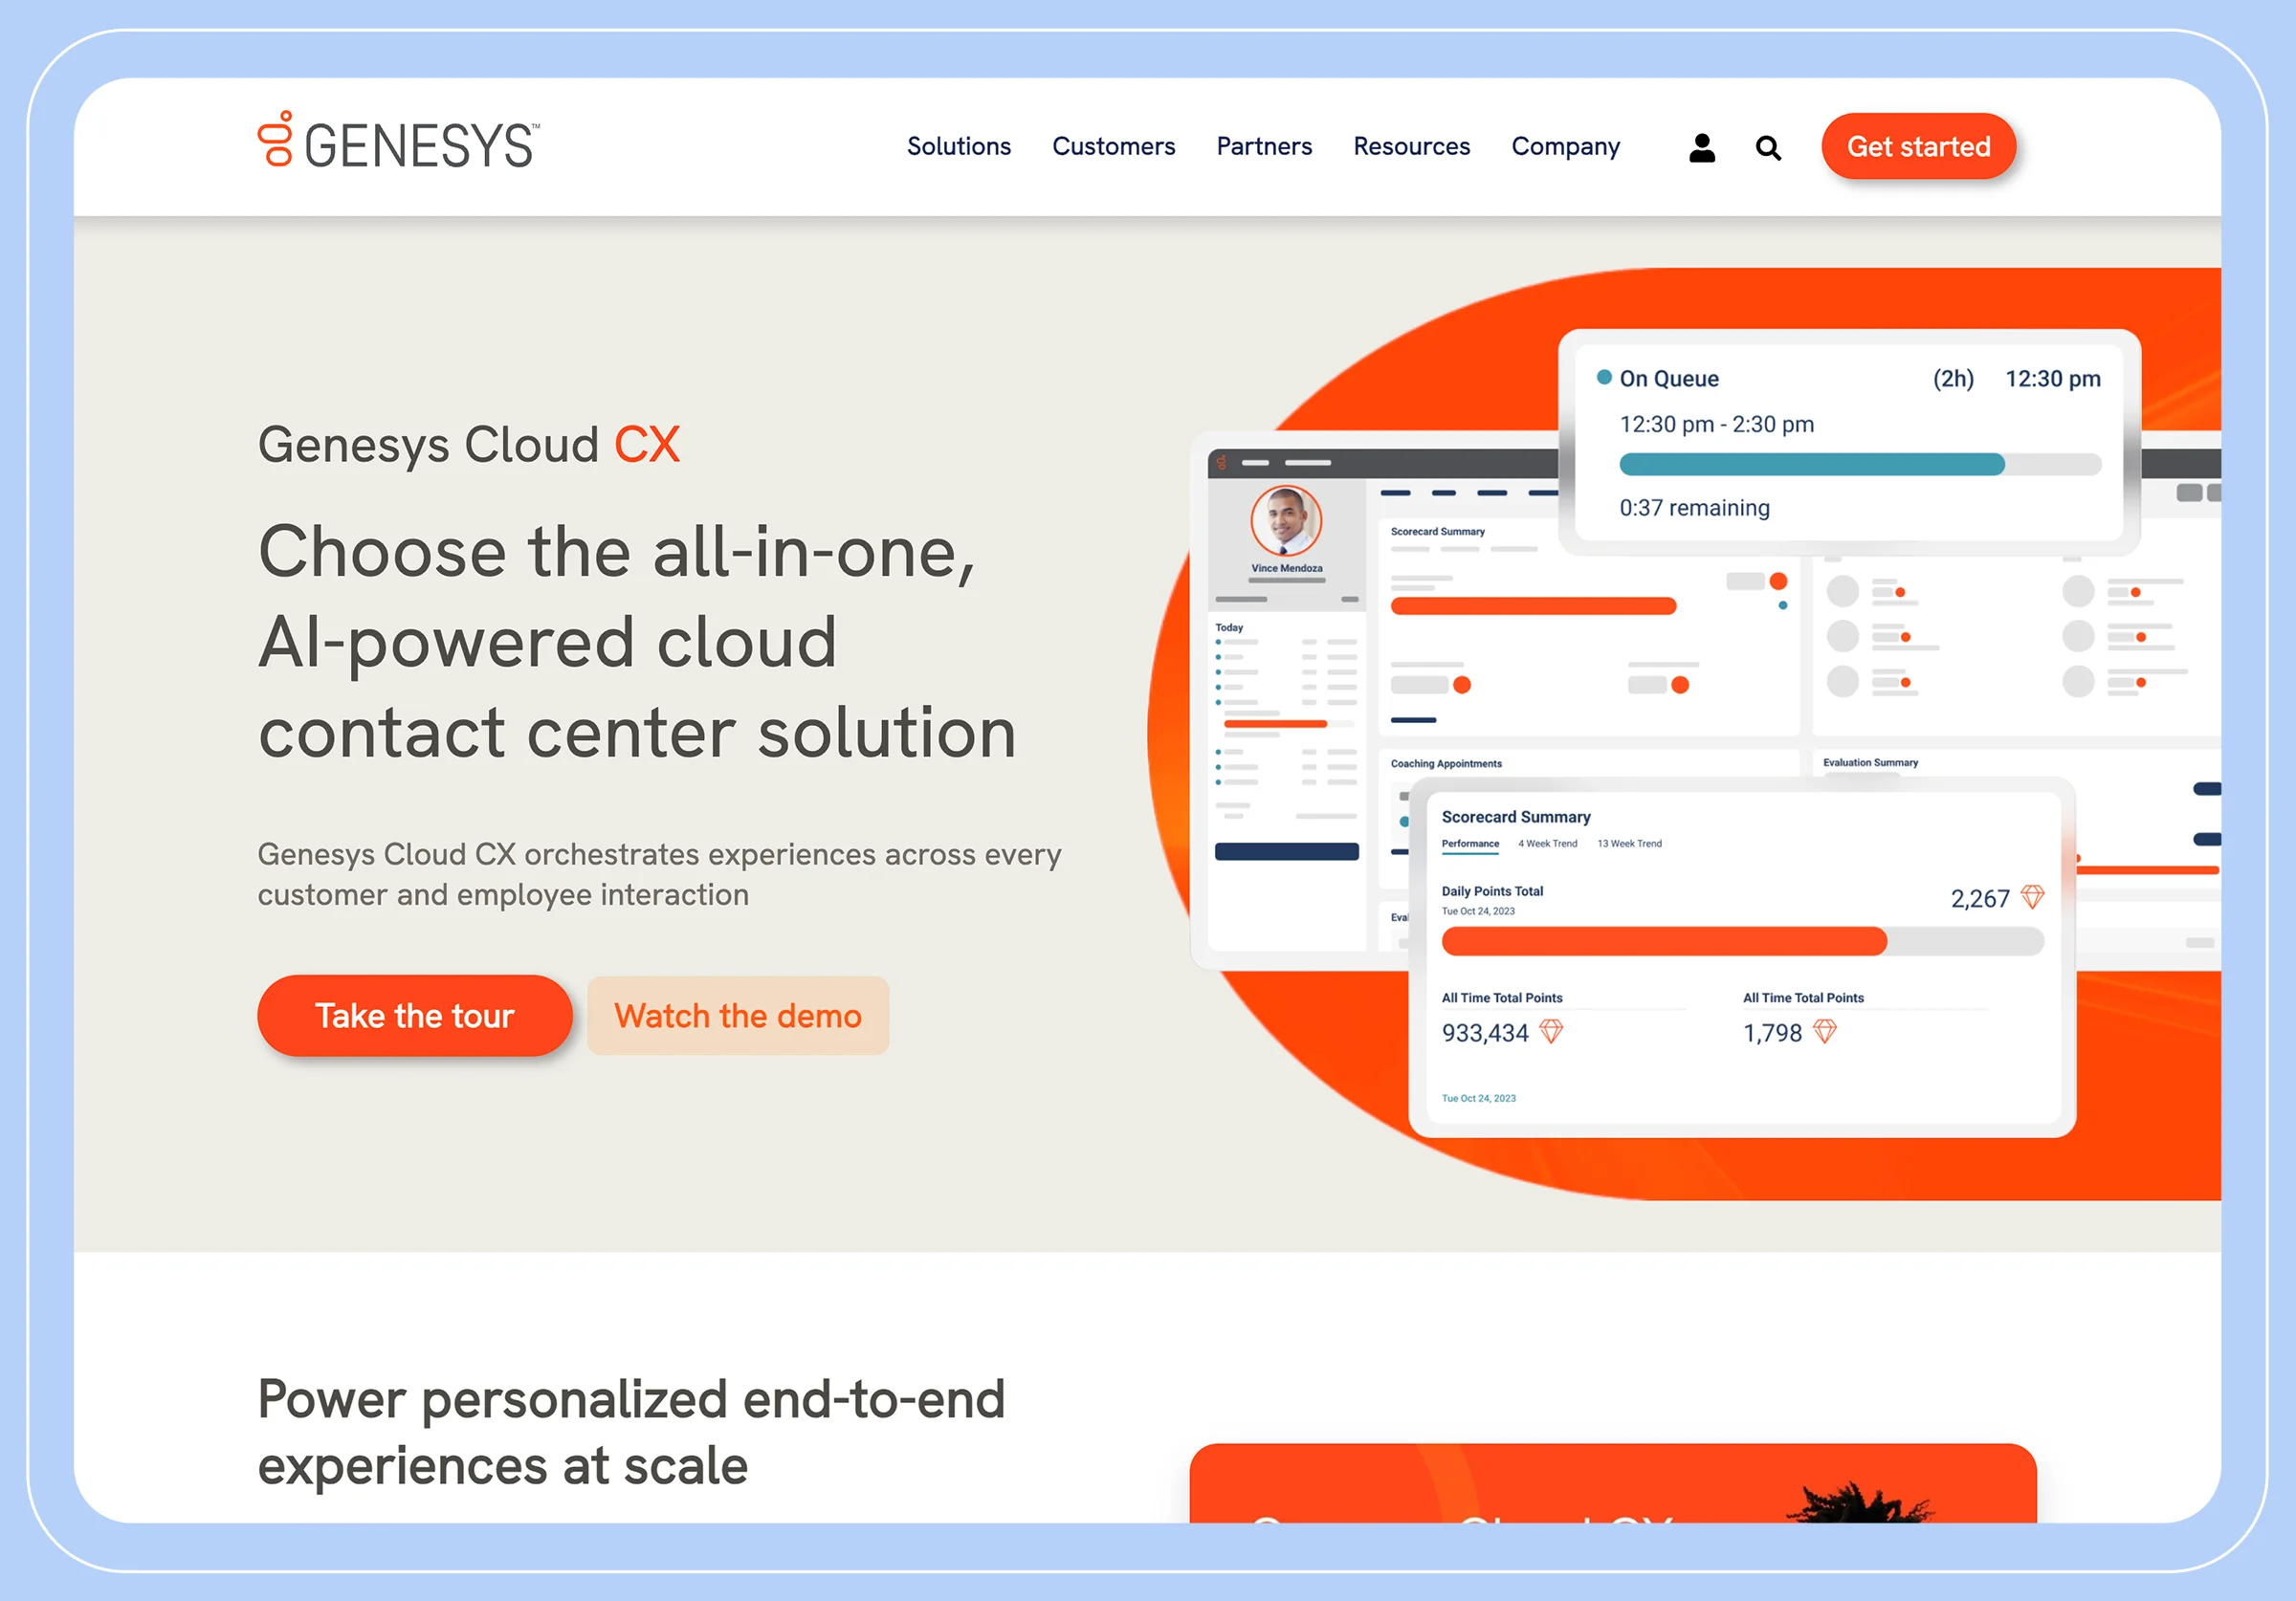Click the 12:30 pm - 2:30 pm time range
The width and height of the screenshot is (2296, 1601).
[1715, 424]
